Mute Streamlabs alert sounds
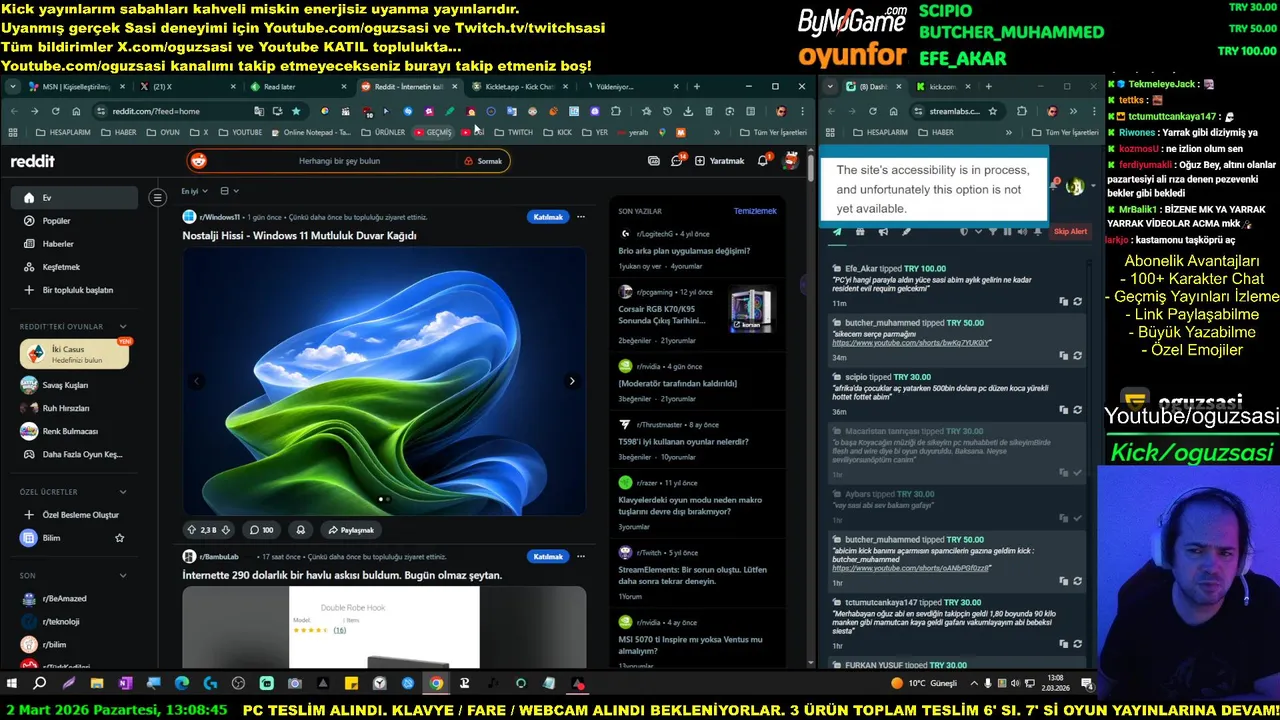This screenshot has width=1280, height=720. [1022, 232]
